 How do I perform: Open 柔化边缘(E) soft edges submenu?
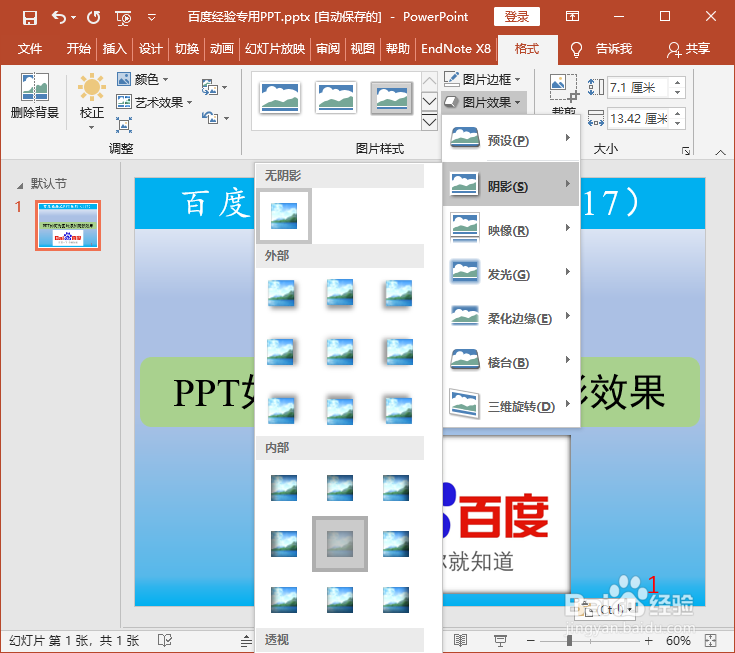click(x=511, y=316)
